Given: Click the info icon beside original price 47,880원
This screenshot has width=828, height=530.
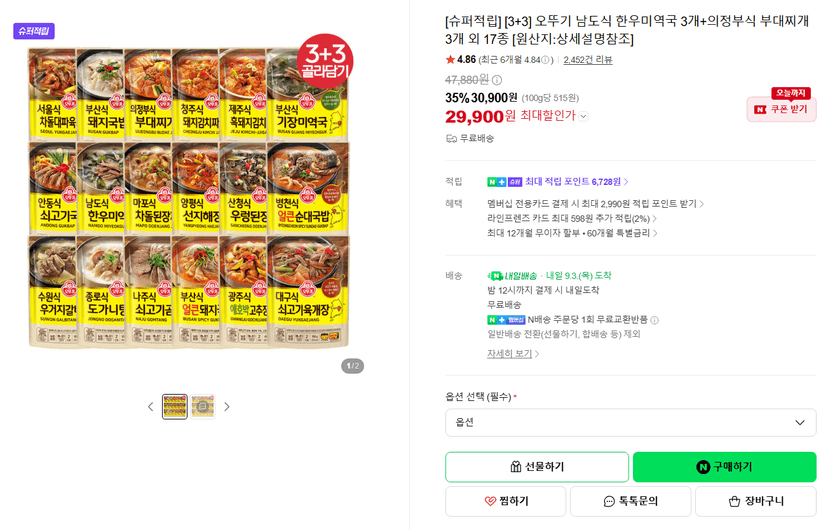Looking at the screenshot, I should [x=497, y=80].
